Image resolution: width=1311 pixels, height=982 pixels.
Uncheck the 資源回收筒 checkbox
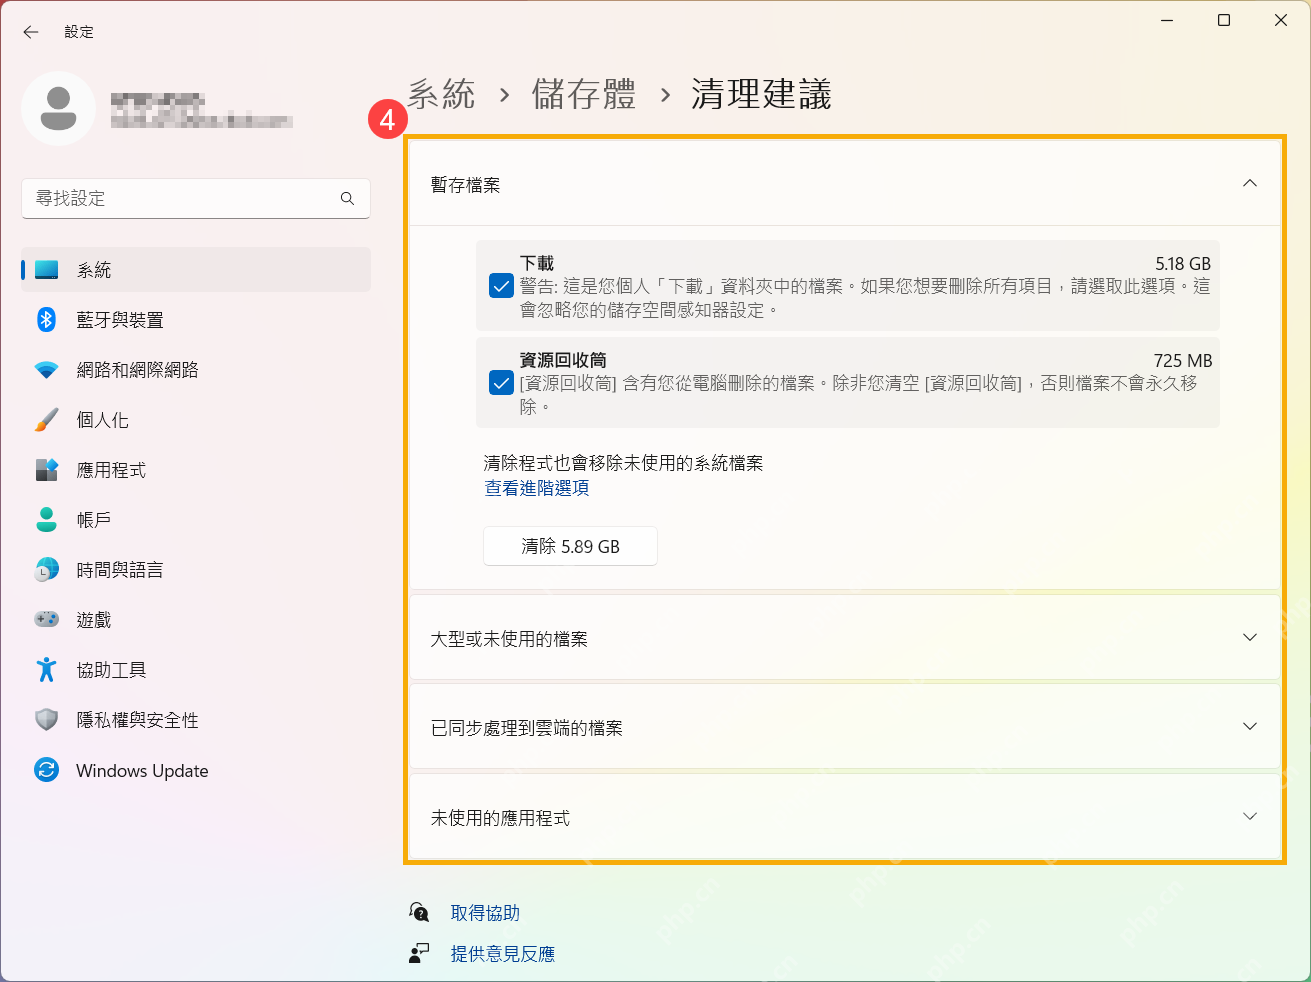pos(502,383)
